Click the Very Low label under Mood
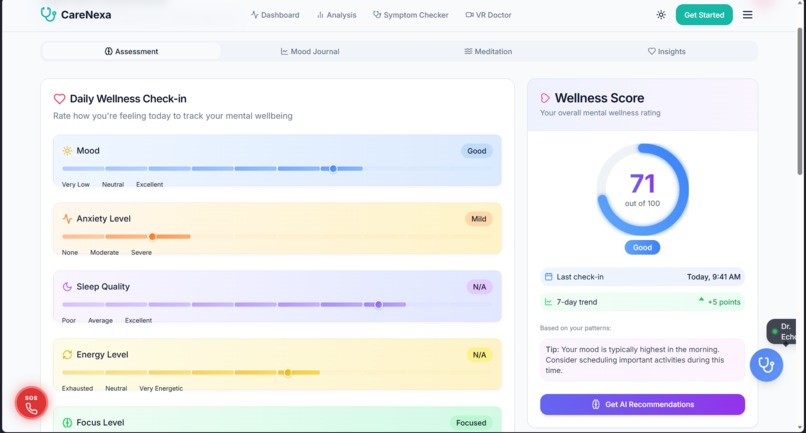Image resolution: width=806 pixels, height=433 pixels. [x=76, y=184]
